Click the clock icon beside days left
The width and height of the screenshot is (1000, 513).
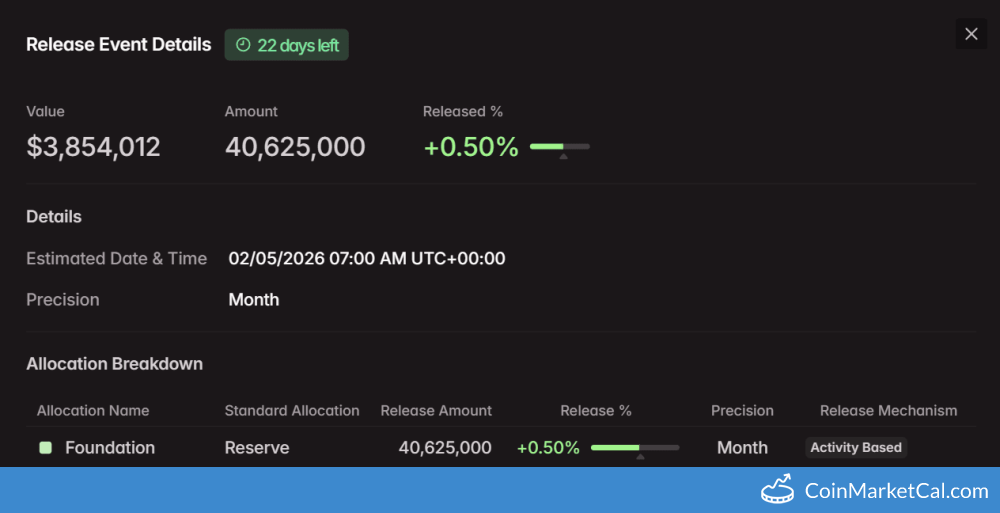pyautogui.click(x=243, y=46)
